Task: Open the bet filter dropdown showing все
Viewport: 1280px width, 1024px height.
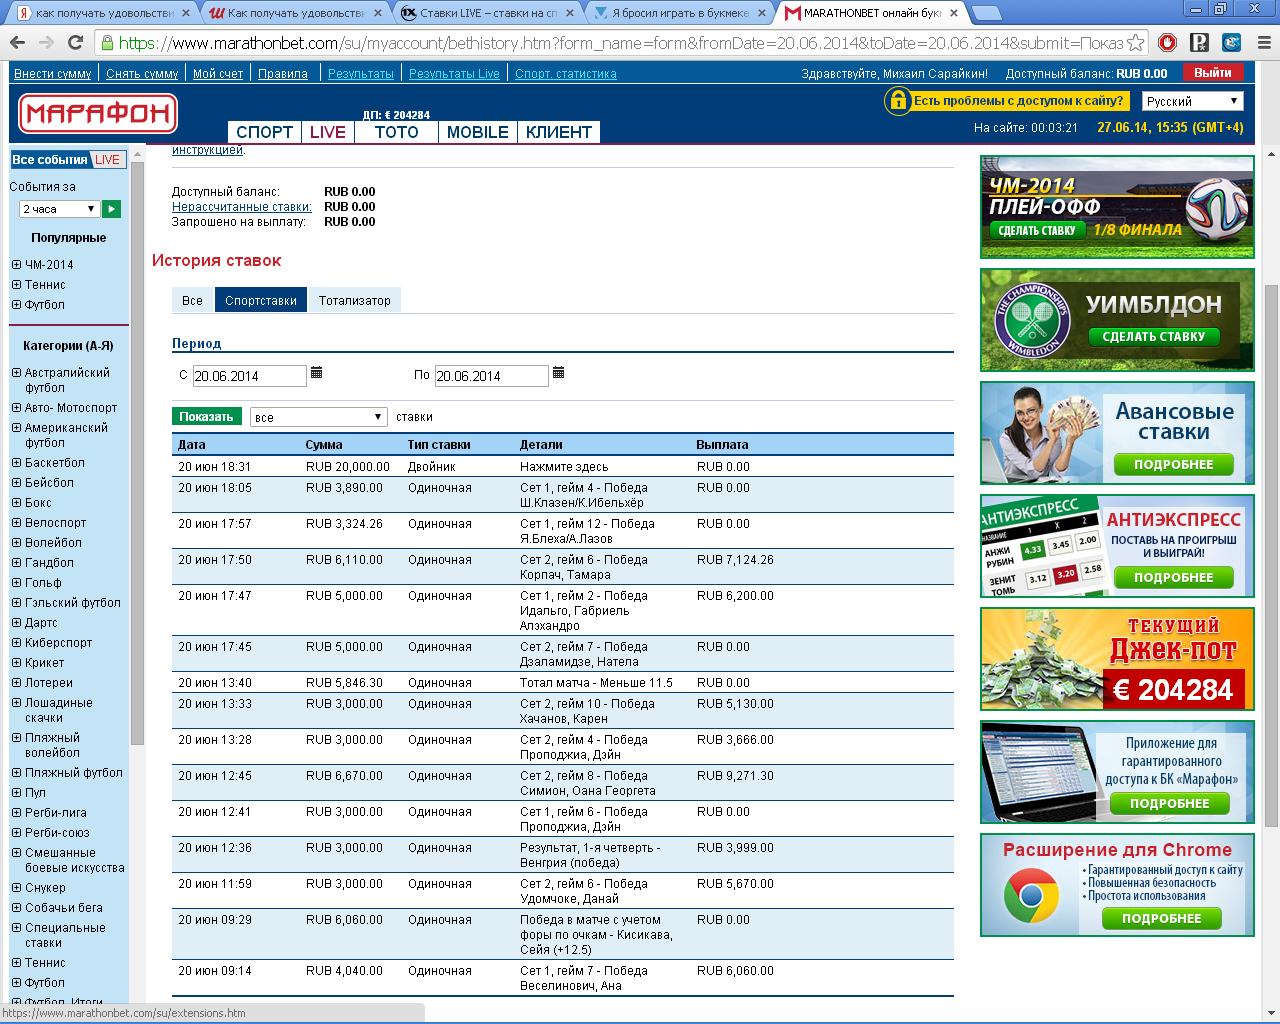Action: tap(318, 417)
